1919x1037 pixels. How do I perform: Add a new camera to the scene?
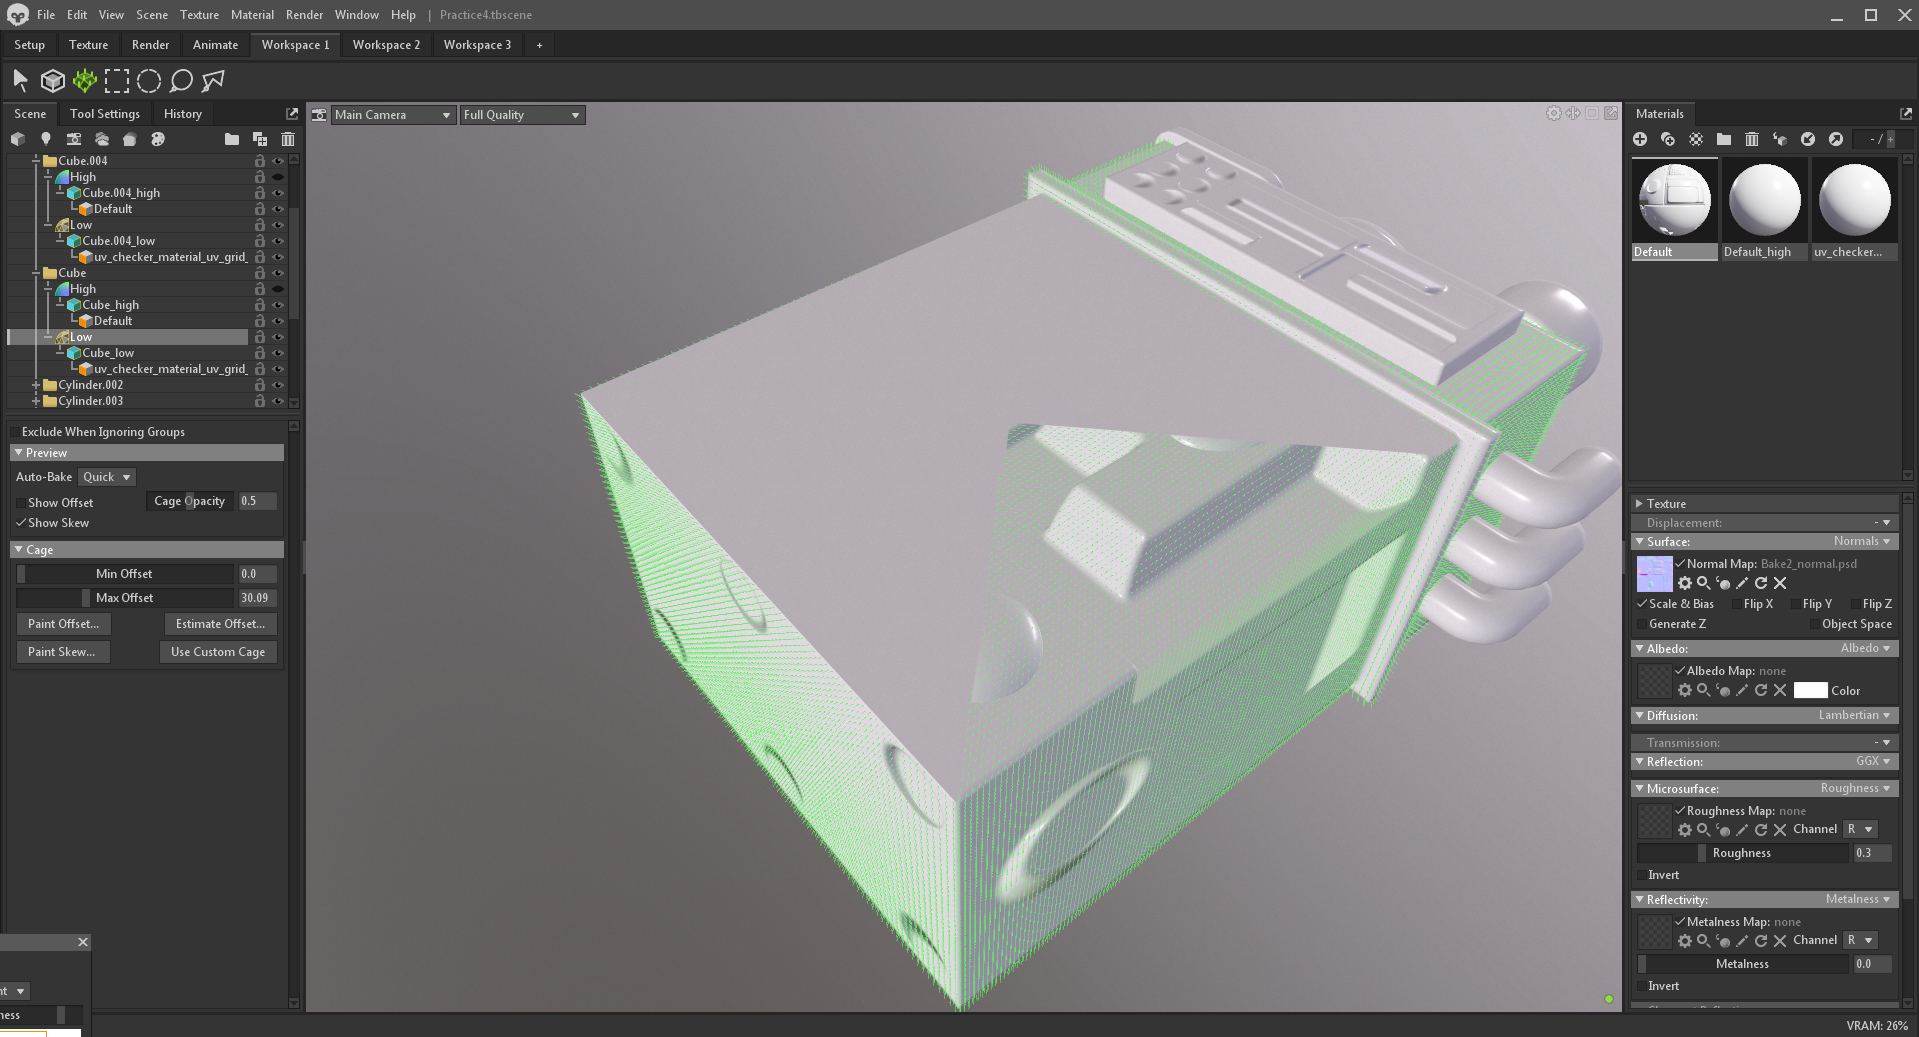tap(74, 139)
